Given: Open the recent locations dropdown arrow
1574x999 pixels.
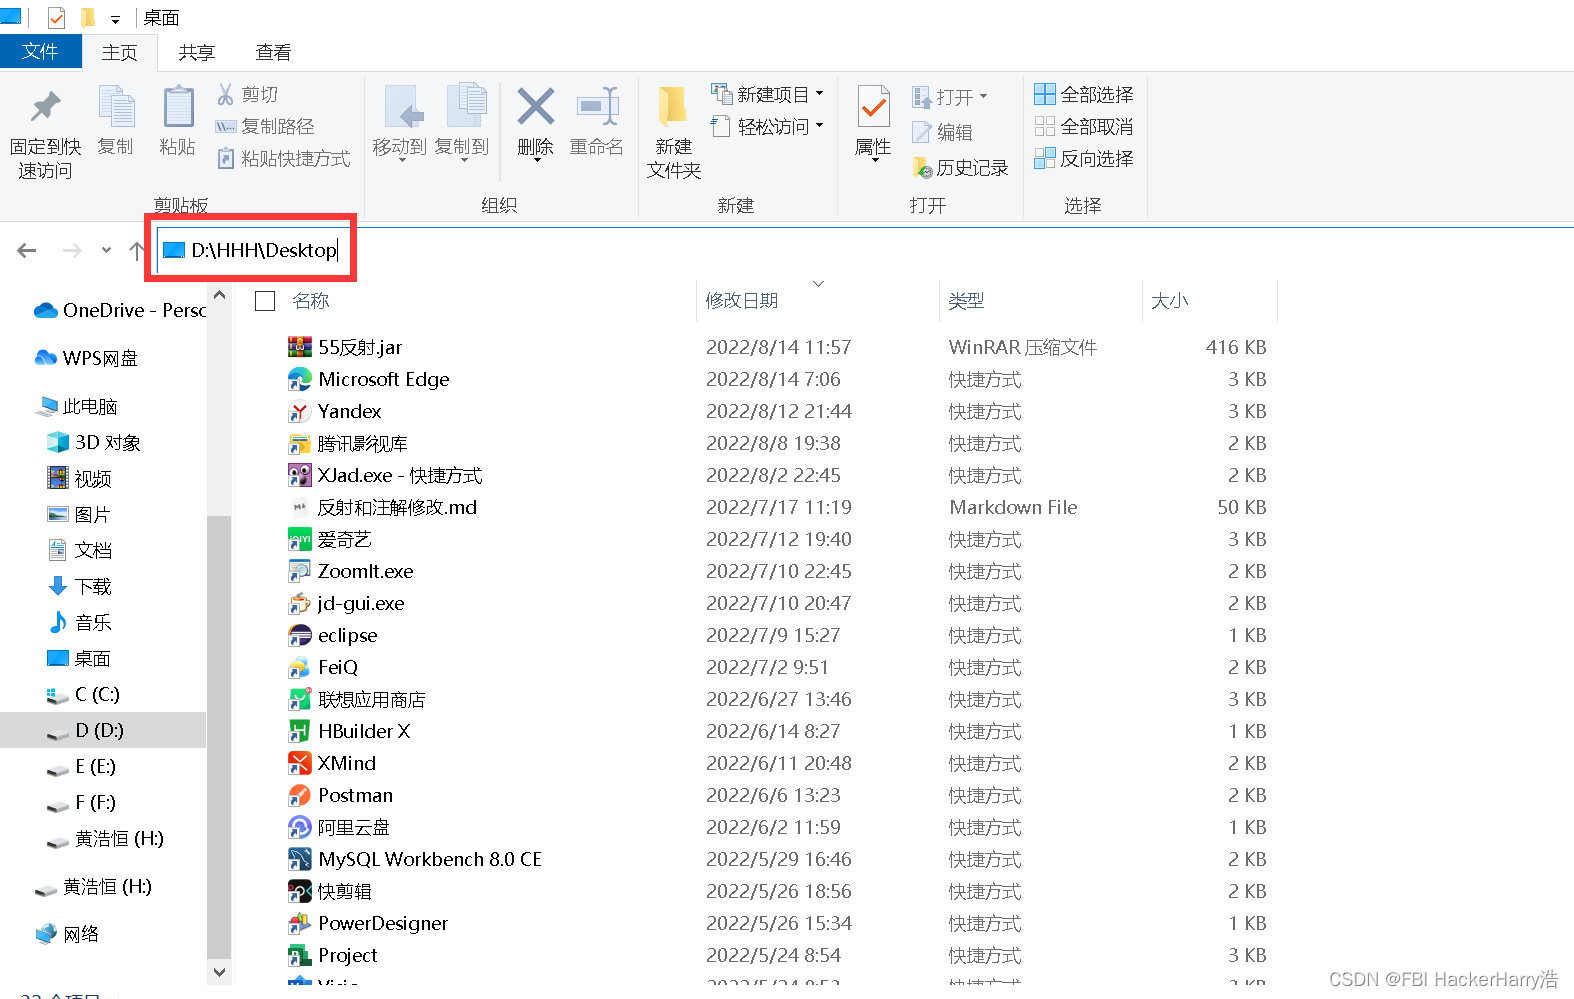Looking at the screenshot, I should point(106,250).
